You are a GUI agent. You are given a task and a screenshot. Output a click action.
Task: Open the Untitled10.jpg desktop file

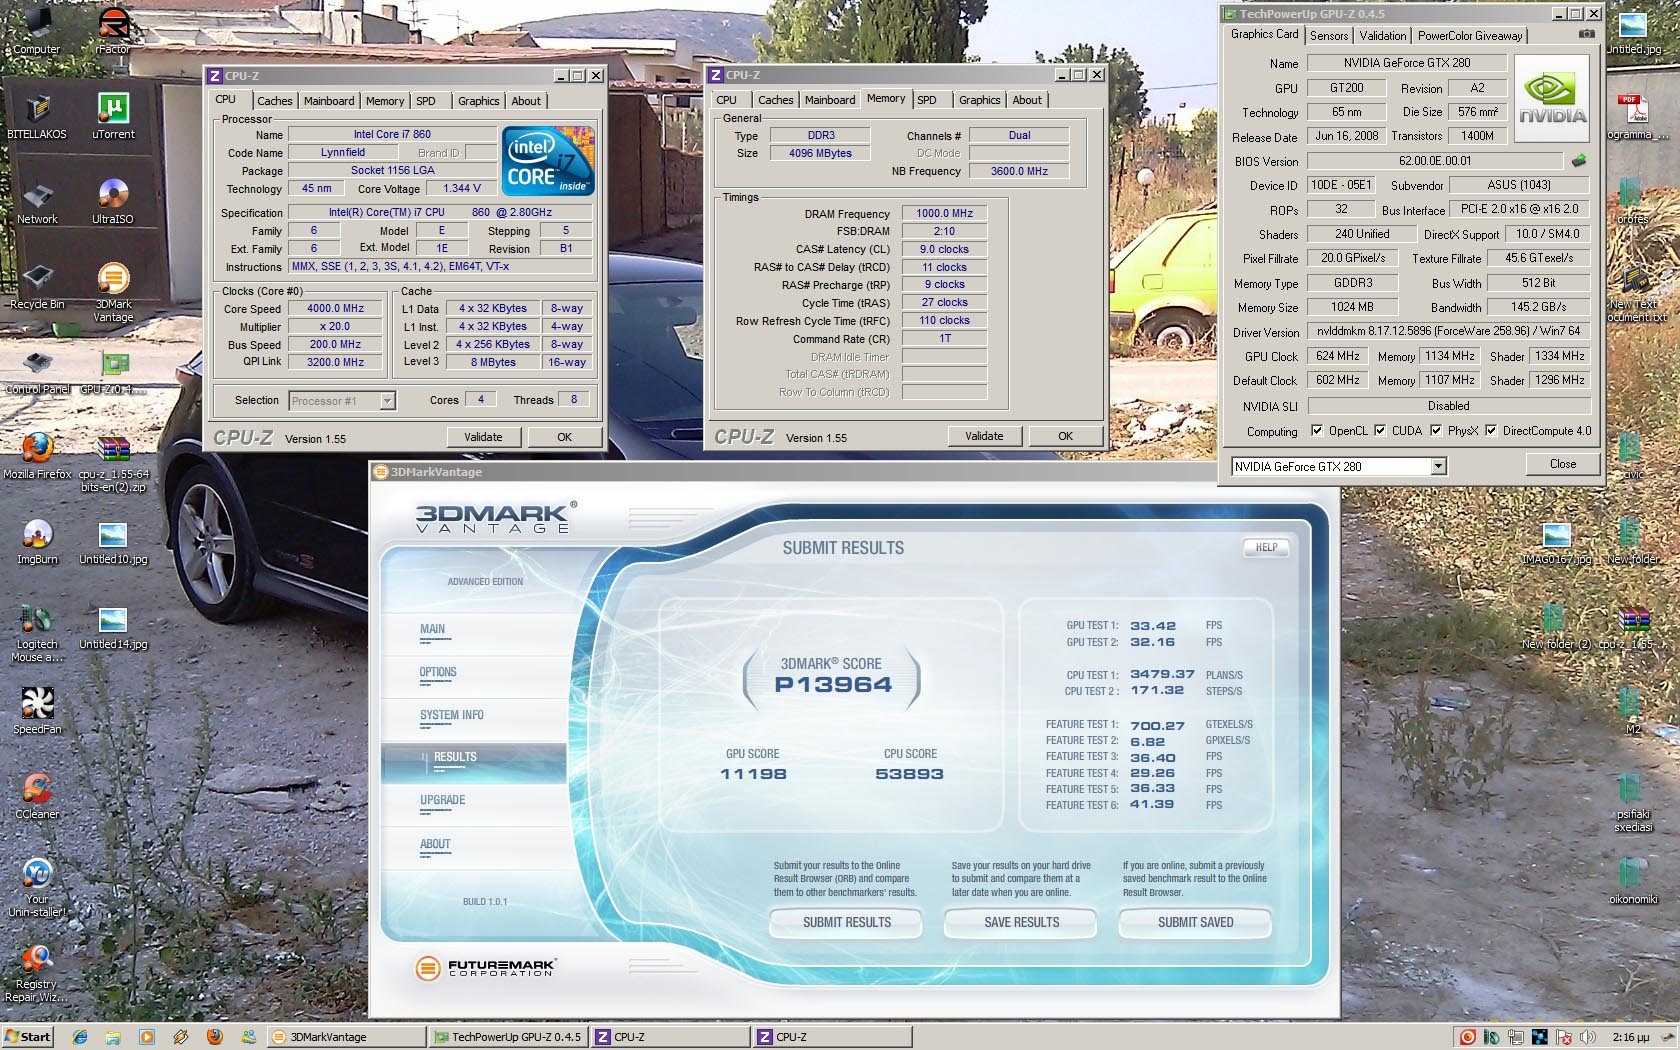113,543
